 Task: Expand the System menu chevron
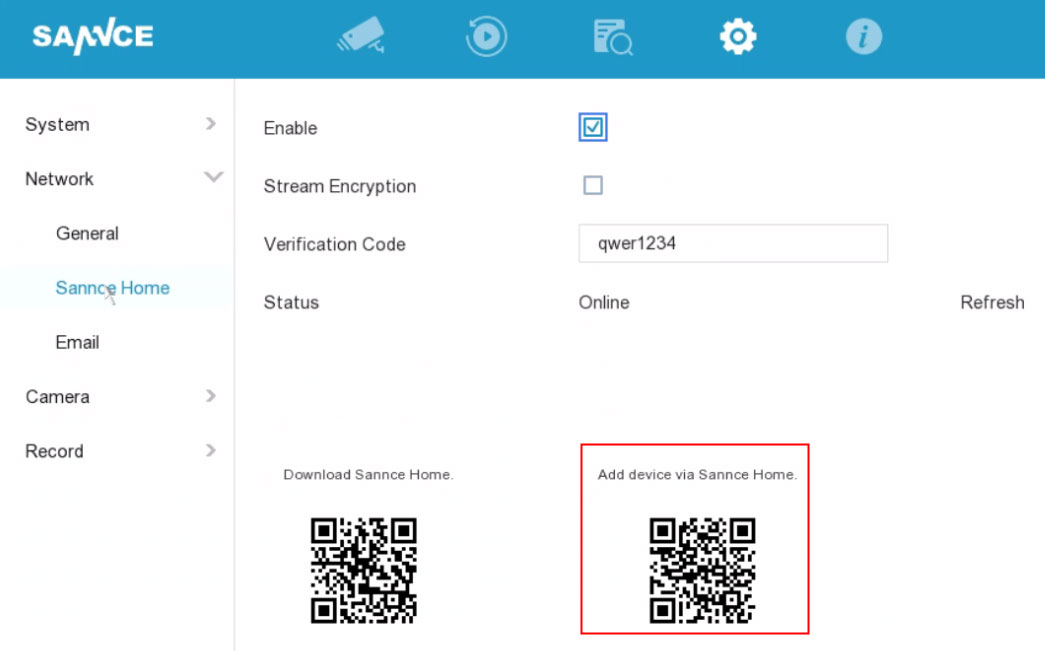coord(210,124)
